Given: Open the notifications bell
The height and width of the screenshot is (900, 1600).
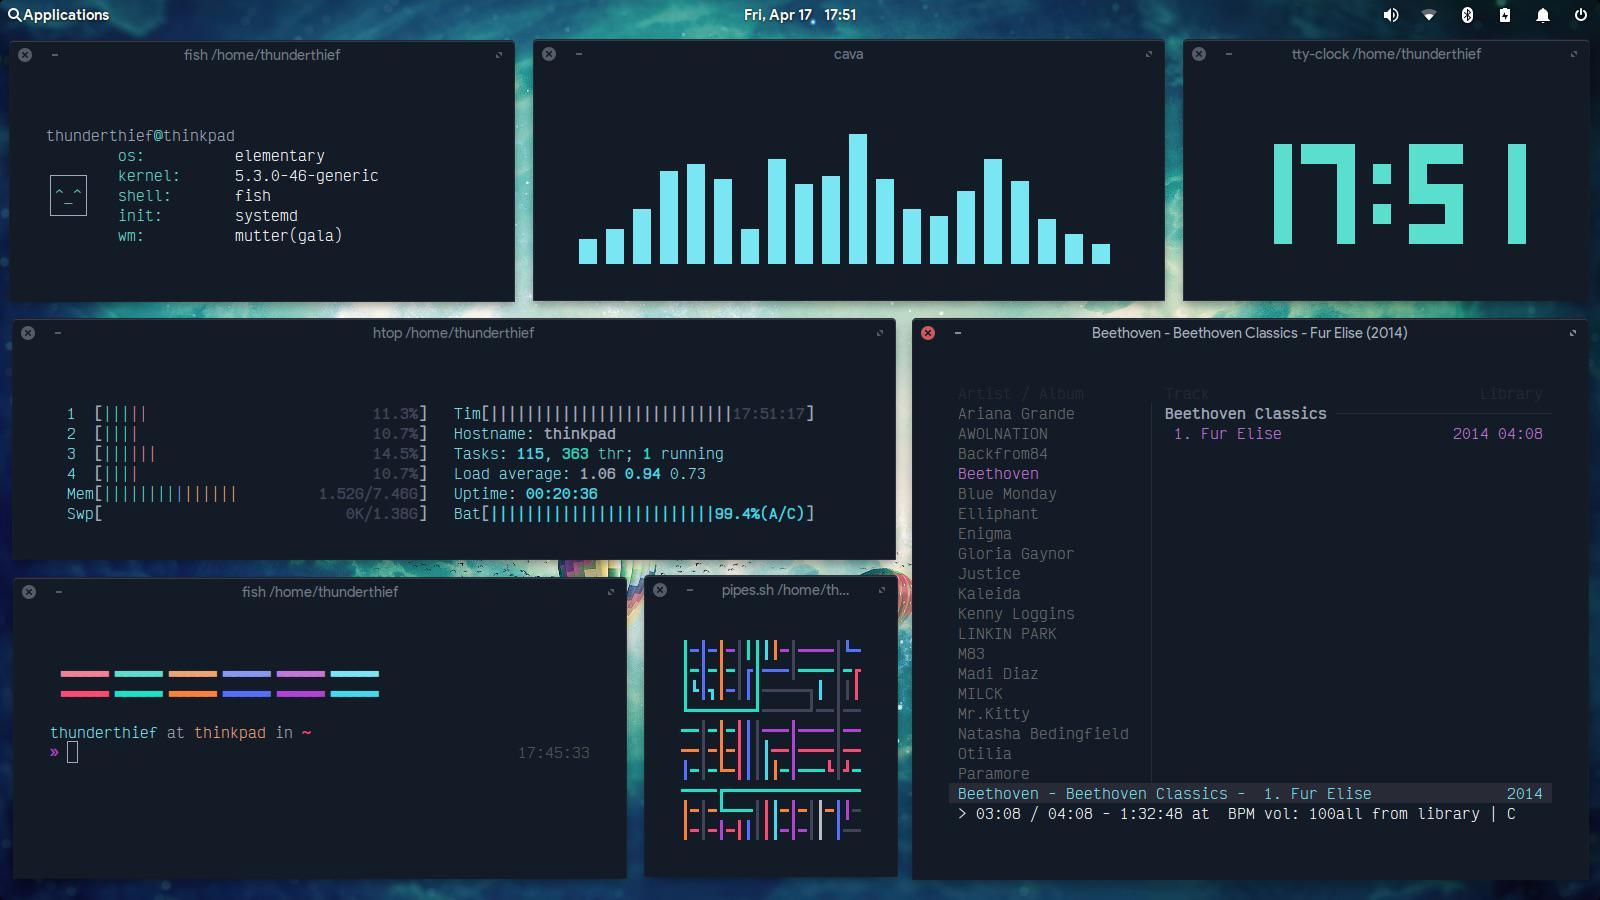Looking at the screenshot, I should tap(1541, 15).
